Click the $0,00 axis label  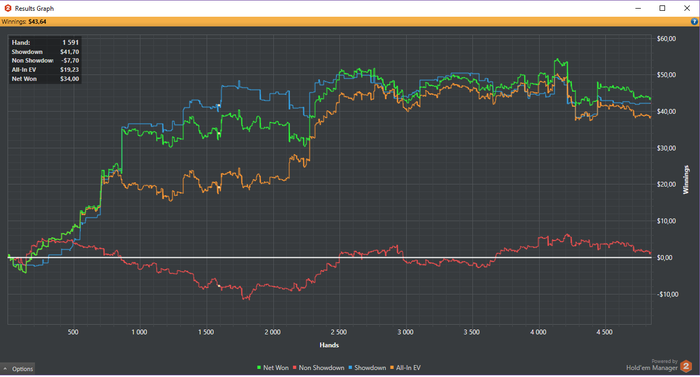(665, 258)
